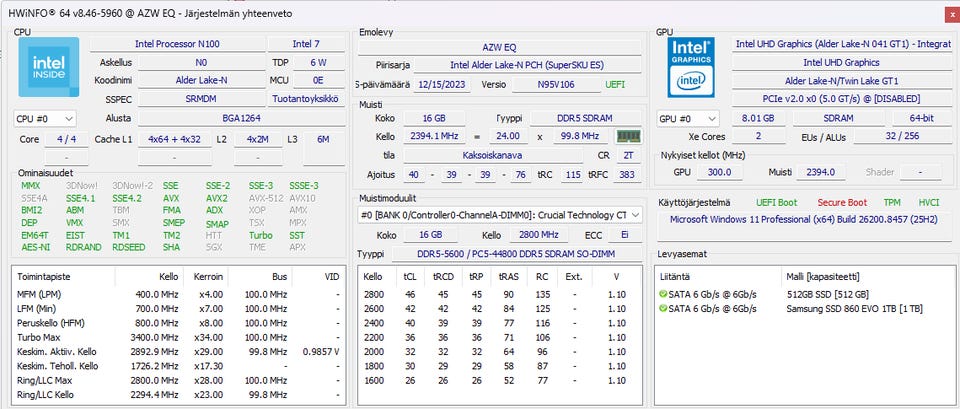Click the 0.9857 V VID value

coord(321,352)
